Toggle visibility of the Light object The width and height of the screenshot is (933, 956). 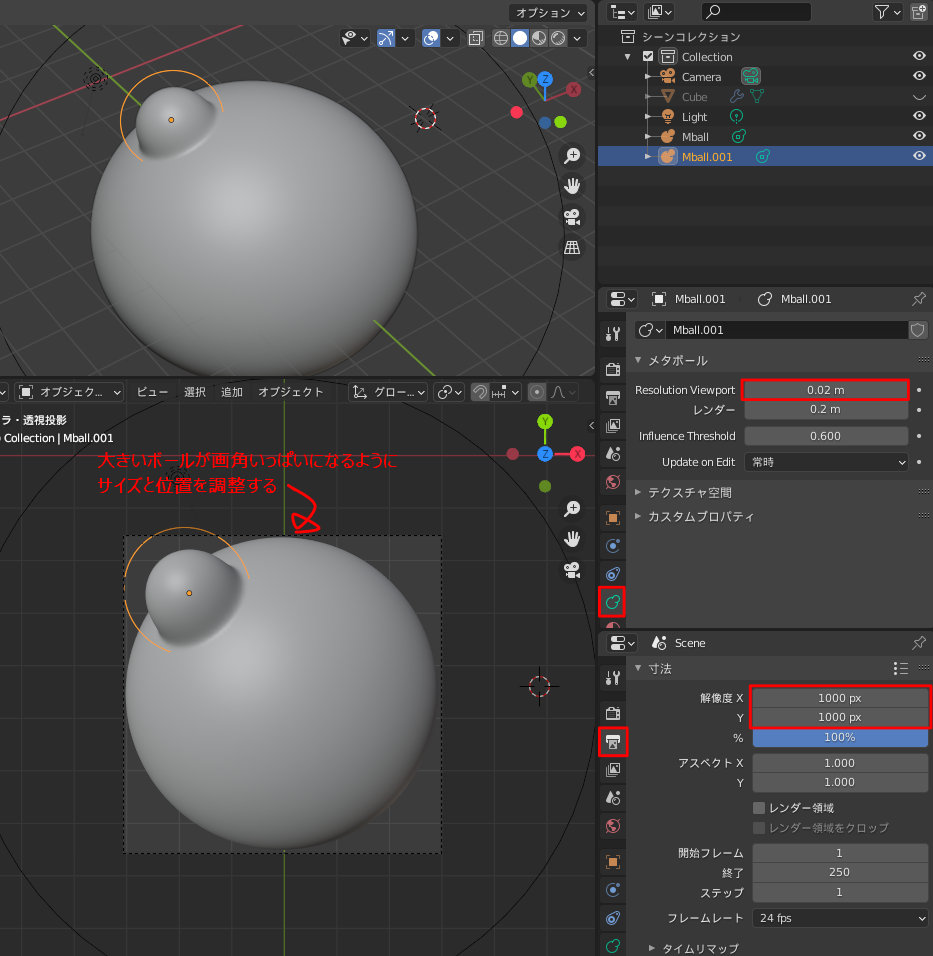(918, 116)
